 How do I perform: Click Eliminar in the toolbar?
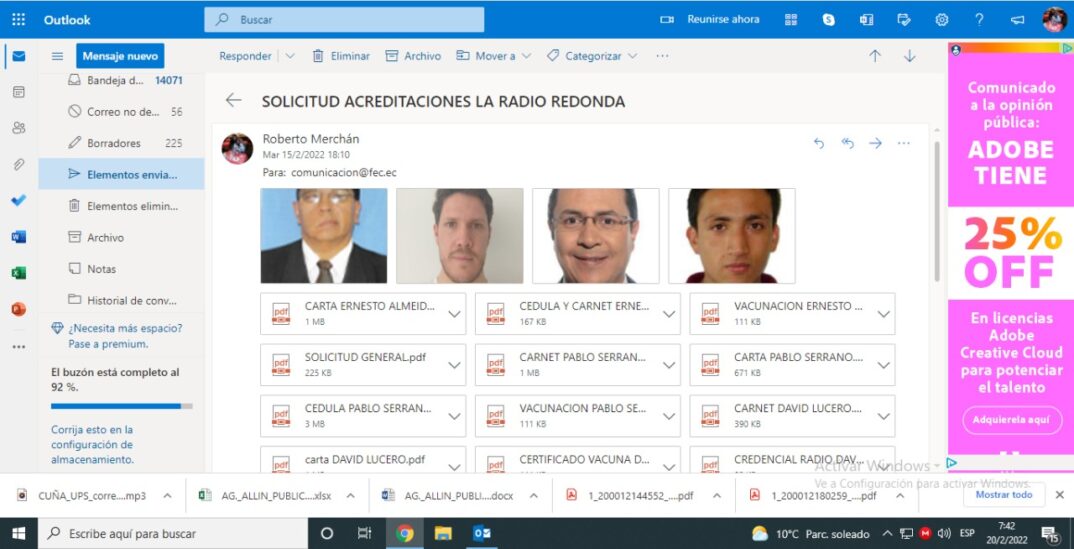tap(341, 56)
